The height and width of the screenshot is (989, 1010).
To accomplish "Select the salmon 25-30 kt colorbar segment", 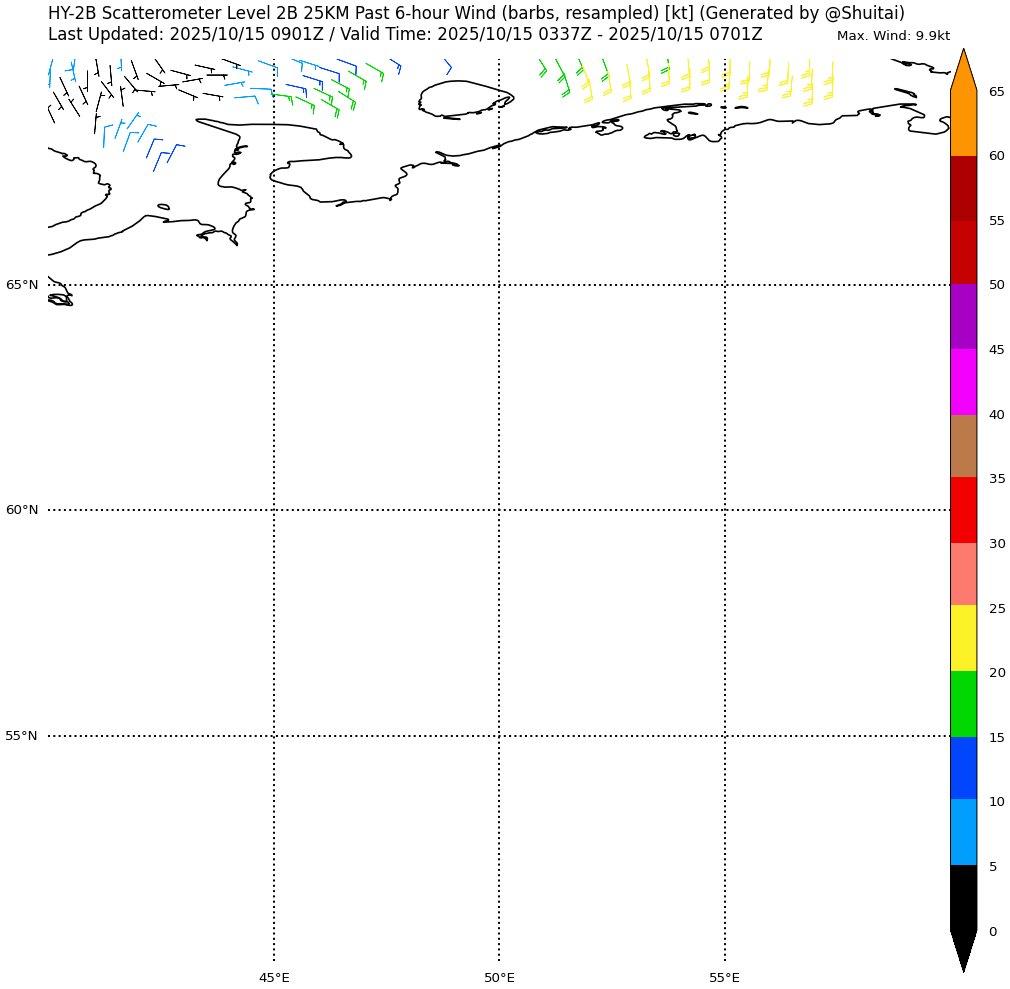I will pos(963,574).
